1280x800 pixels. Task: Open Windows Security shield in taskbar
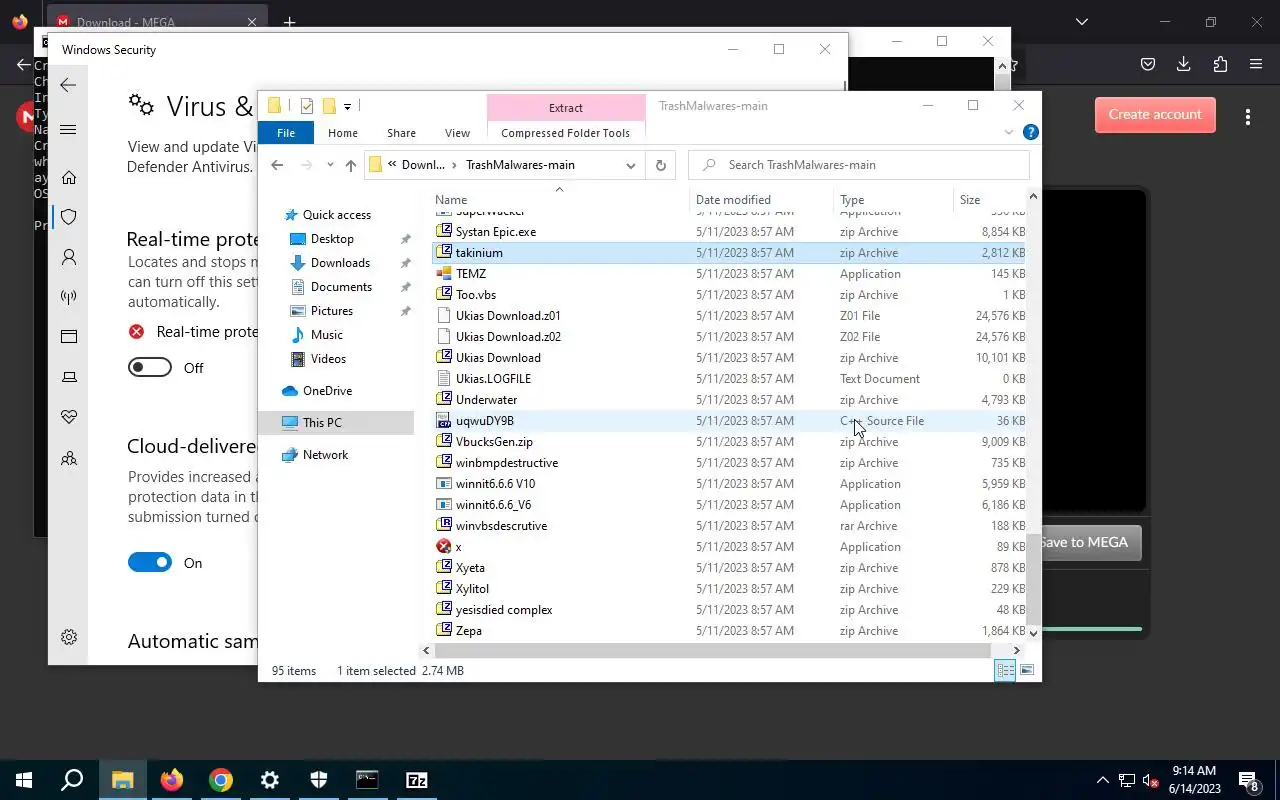click(x=319, y=780)
